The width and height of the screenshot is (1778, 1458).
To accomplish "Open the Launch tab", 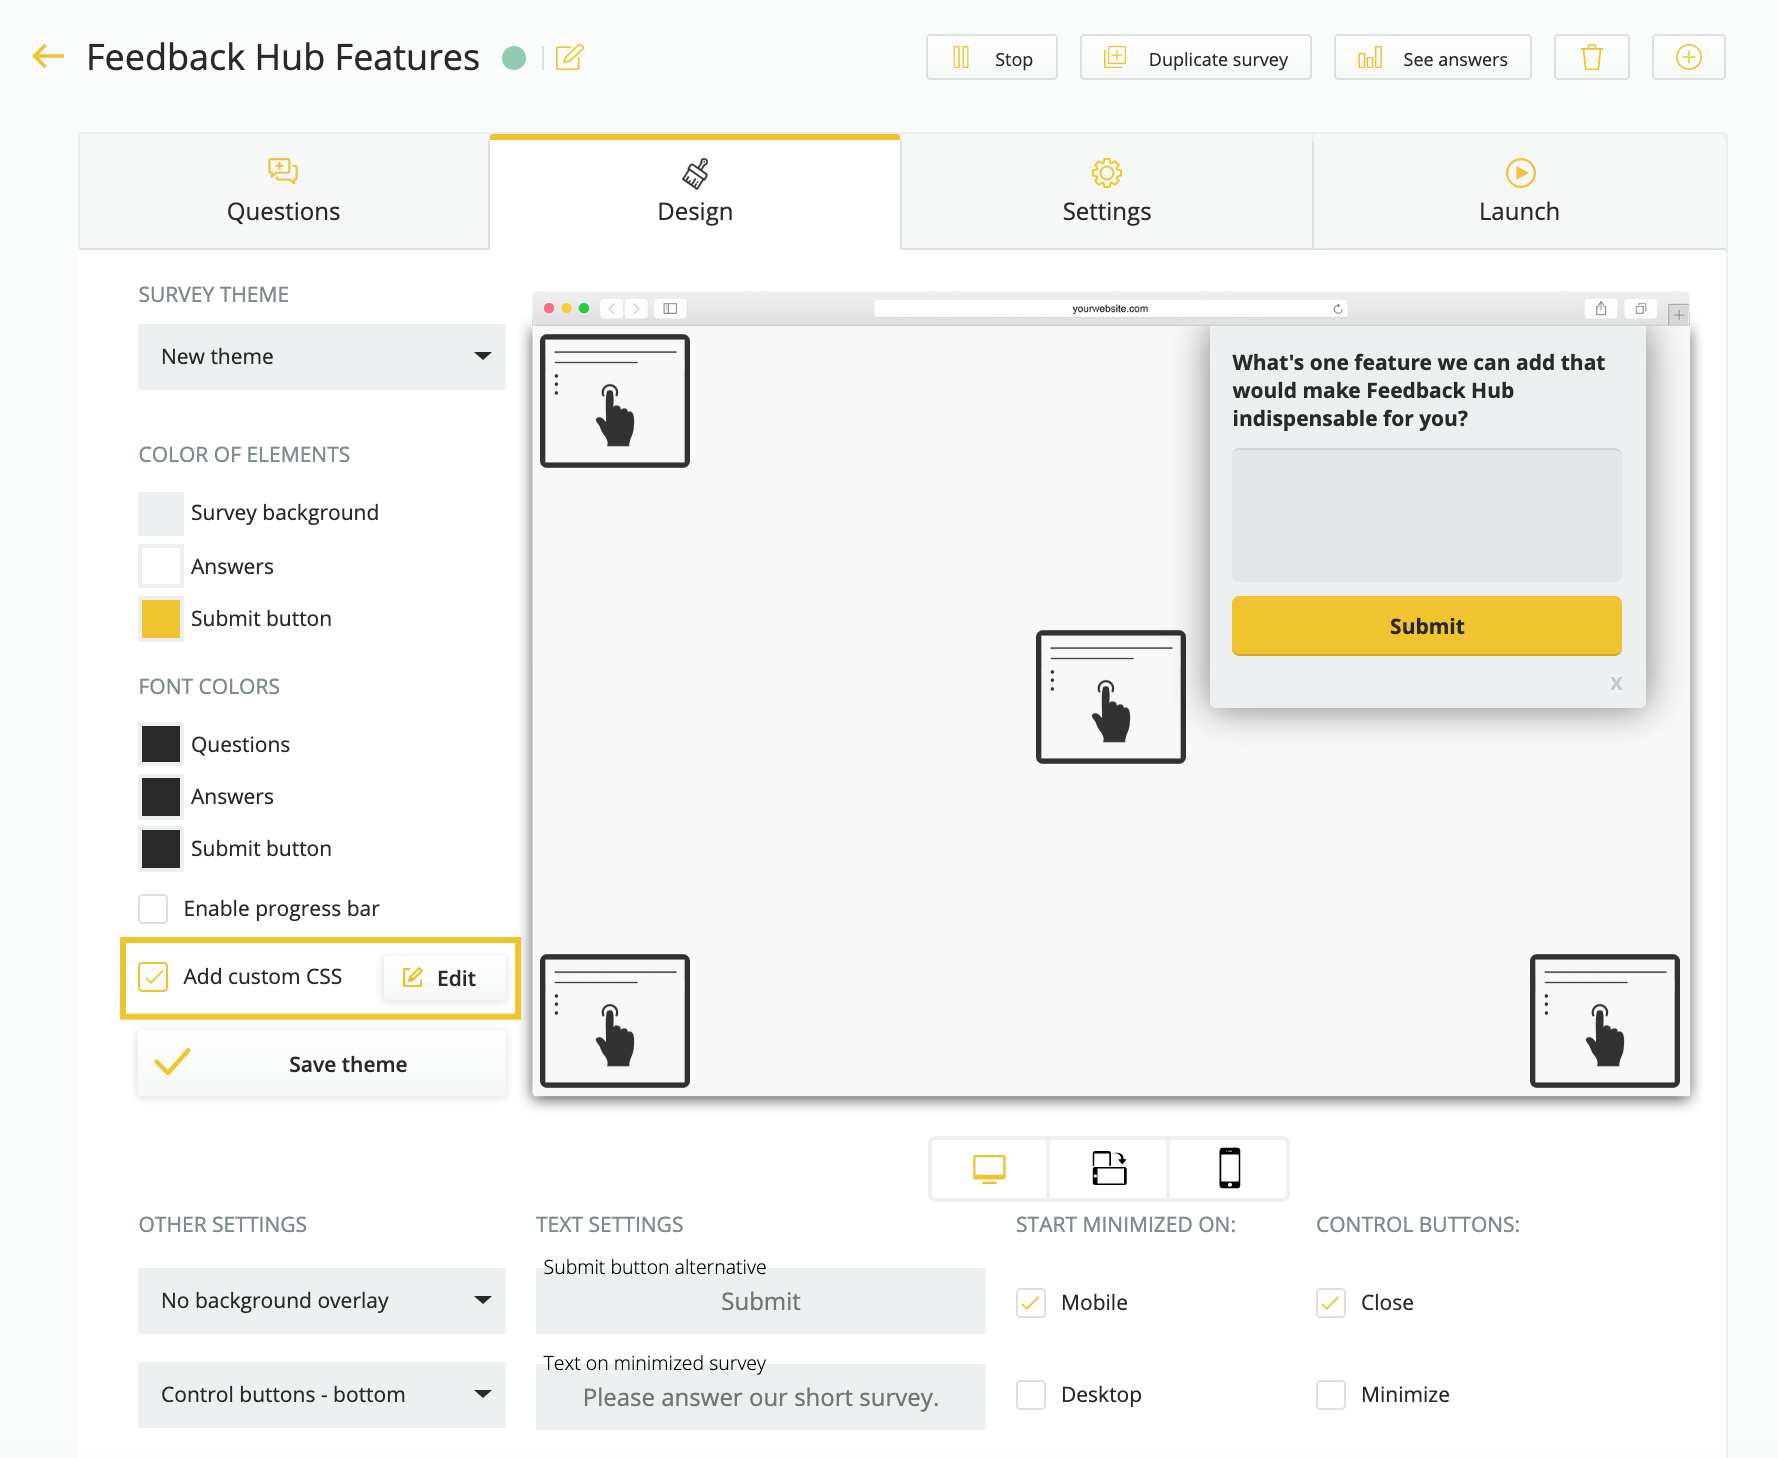I will (1520, 192).
